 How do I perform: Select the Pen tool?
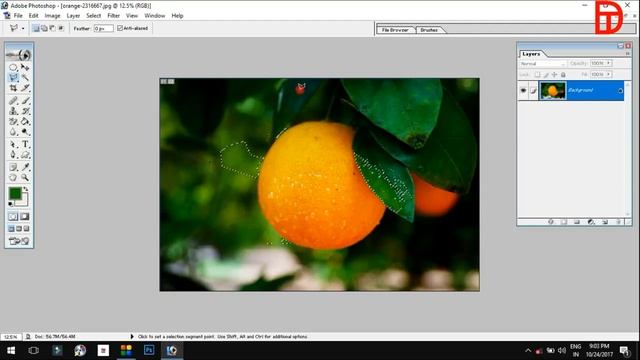(x=13, y=155)
